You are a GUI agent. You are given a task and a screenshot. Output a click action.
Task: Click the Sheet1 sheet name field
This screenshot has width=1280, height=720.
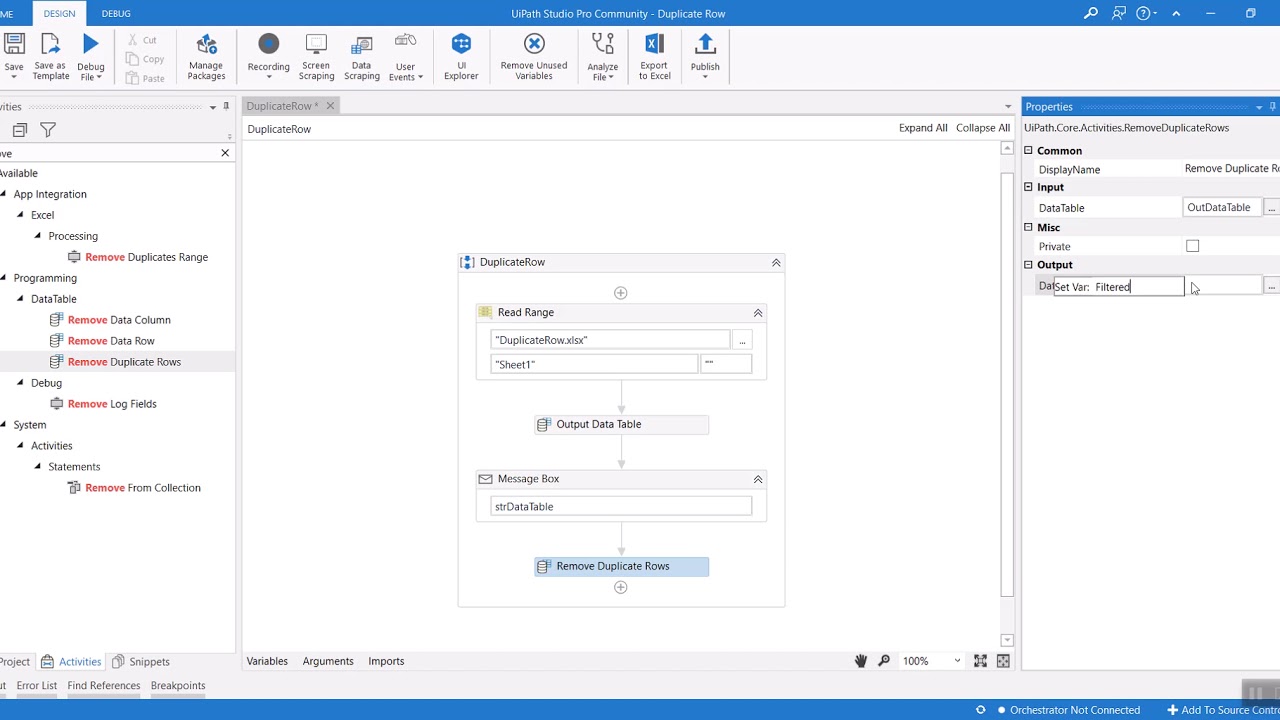pos(594,365)
